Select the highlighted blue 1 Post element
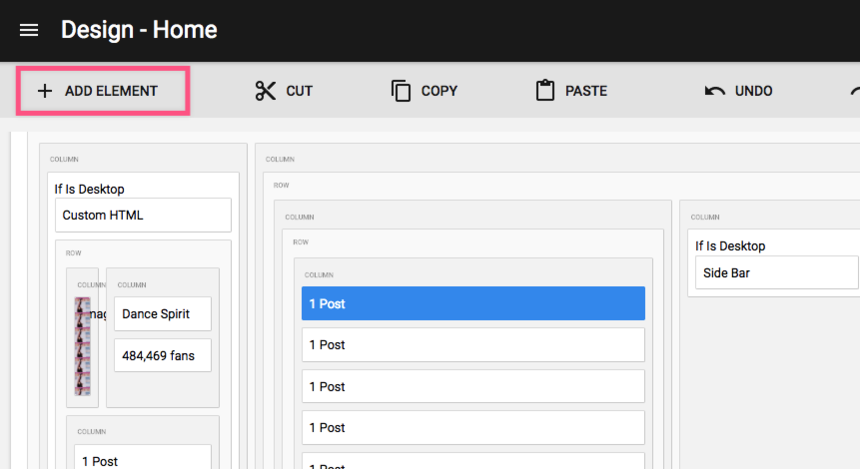This screenshot has width=860, height=469. [473, 303]
